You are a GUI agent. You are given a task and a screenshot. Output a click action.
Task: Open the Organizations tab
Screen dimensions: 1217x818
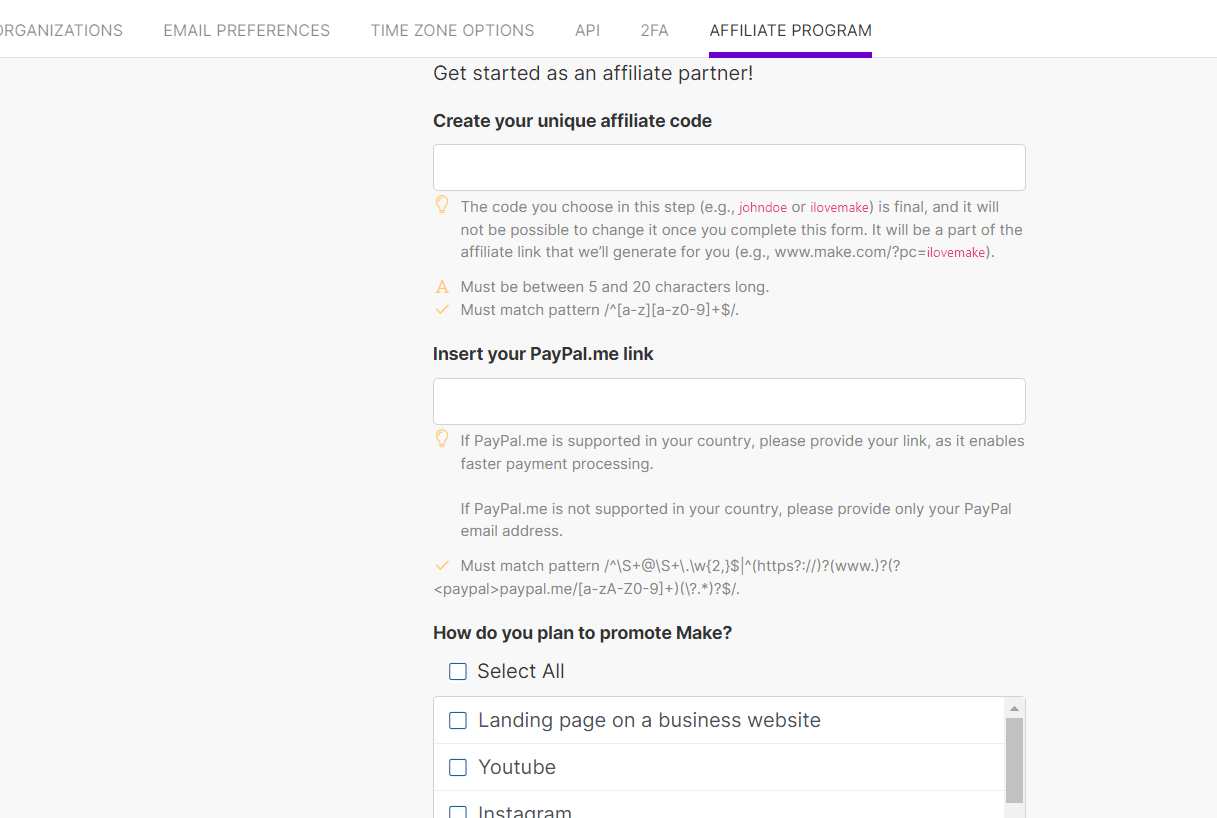point(60,30)
